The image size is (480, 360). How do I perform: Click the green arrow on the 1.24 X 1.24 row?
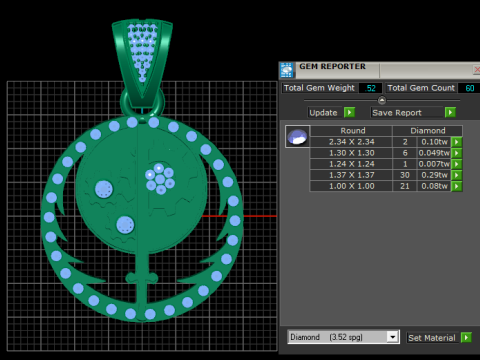[x=457, y=164]
